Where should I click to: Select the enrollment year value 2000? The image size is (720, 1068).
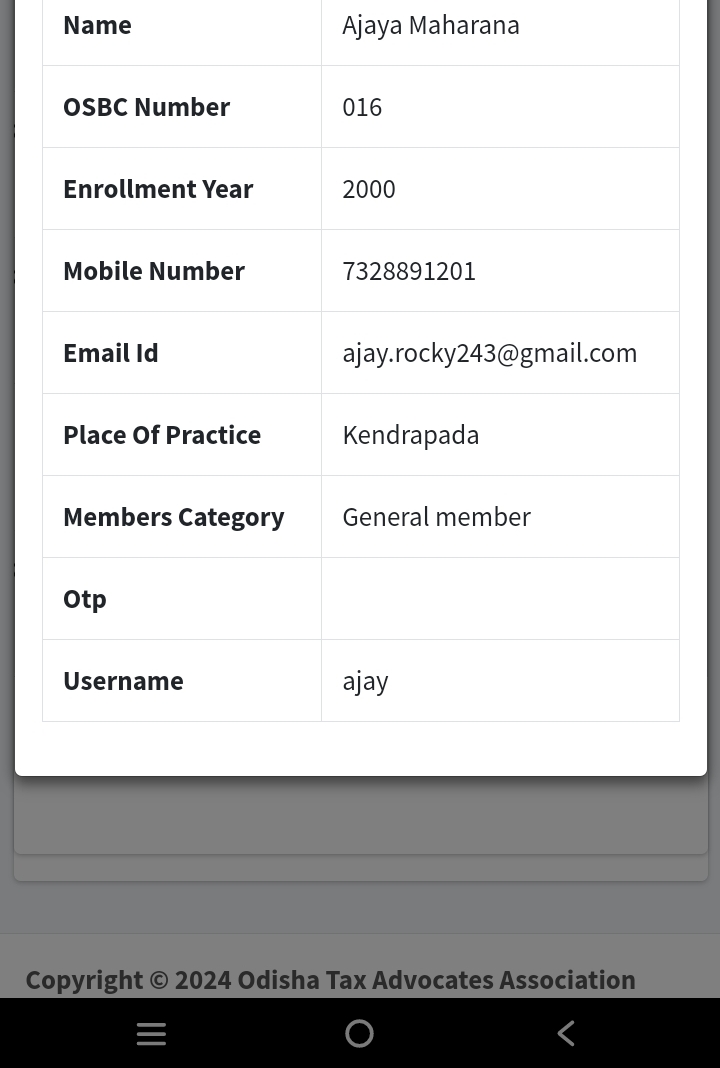click(369, 189)
